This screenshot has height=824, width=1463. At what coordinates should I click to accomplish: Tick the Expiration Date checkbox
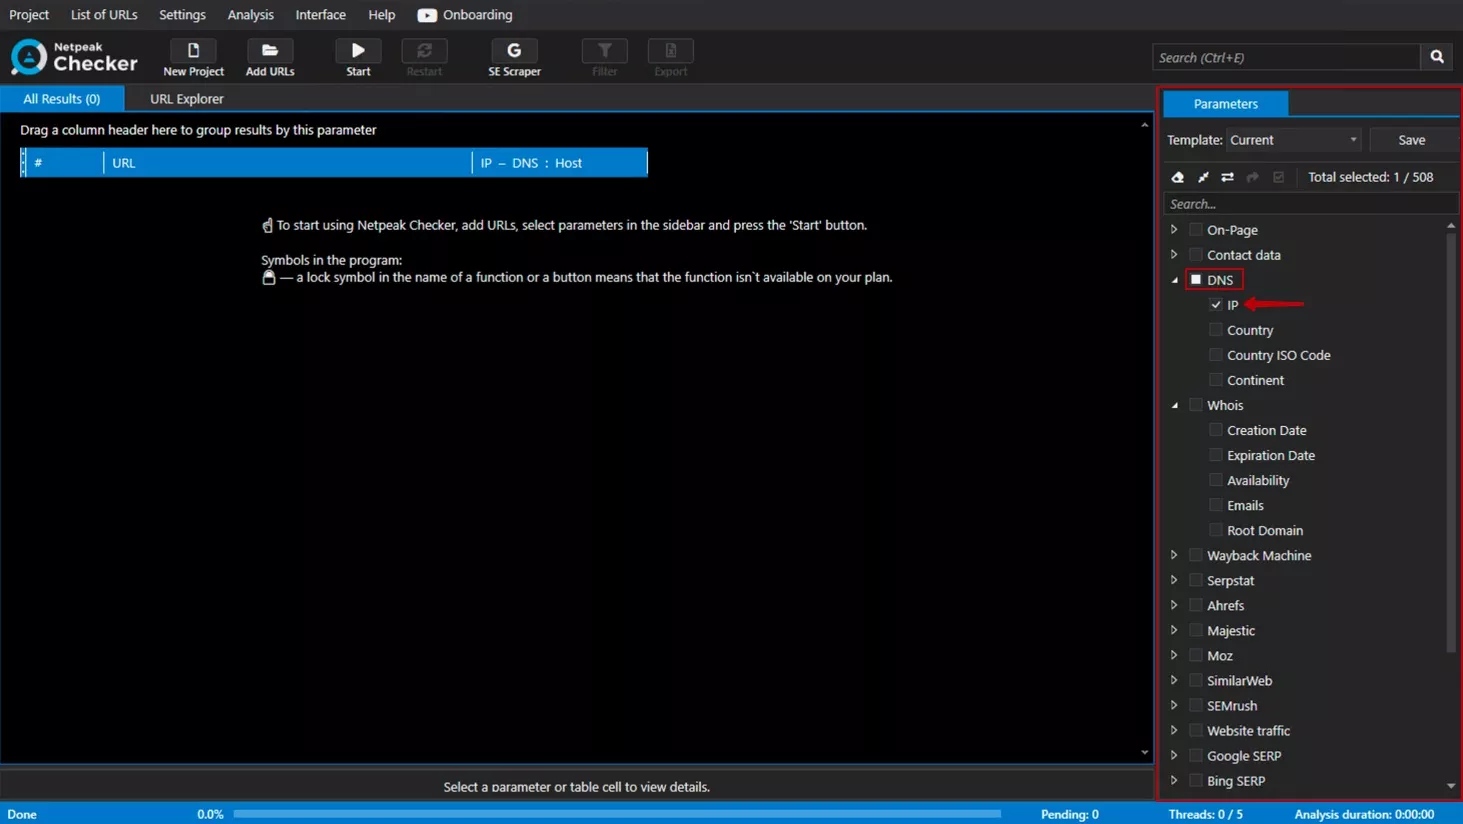[x=1216, y=455]
